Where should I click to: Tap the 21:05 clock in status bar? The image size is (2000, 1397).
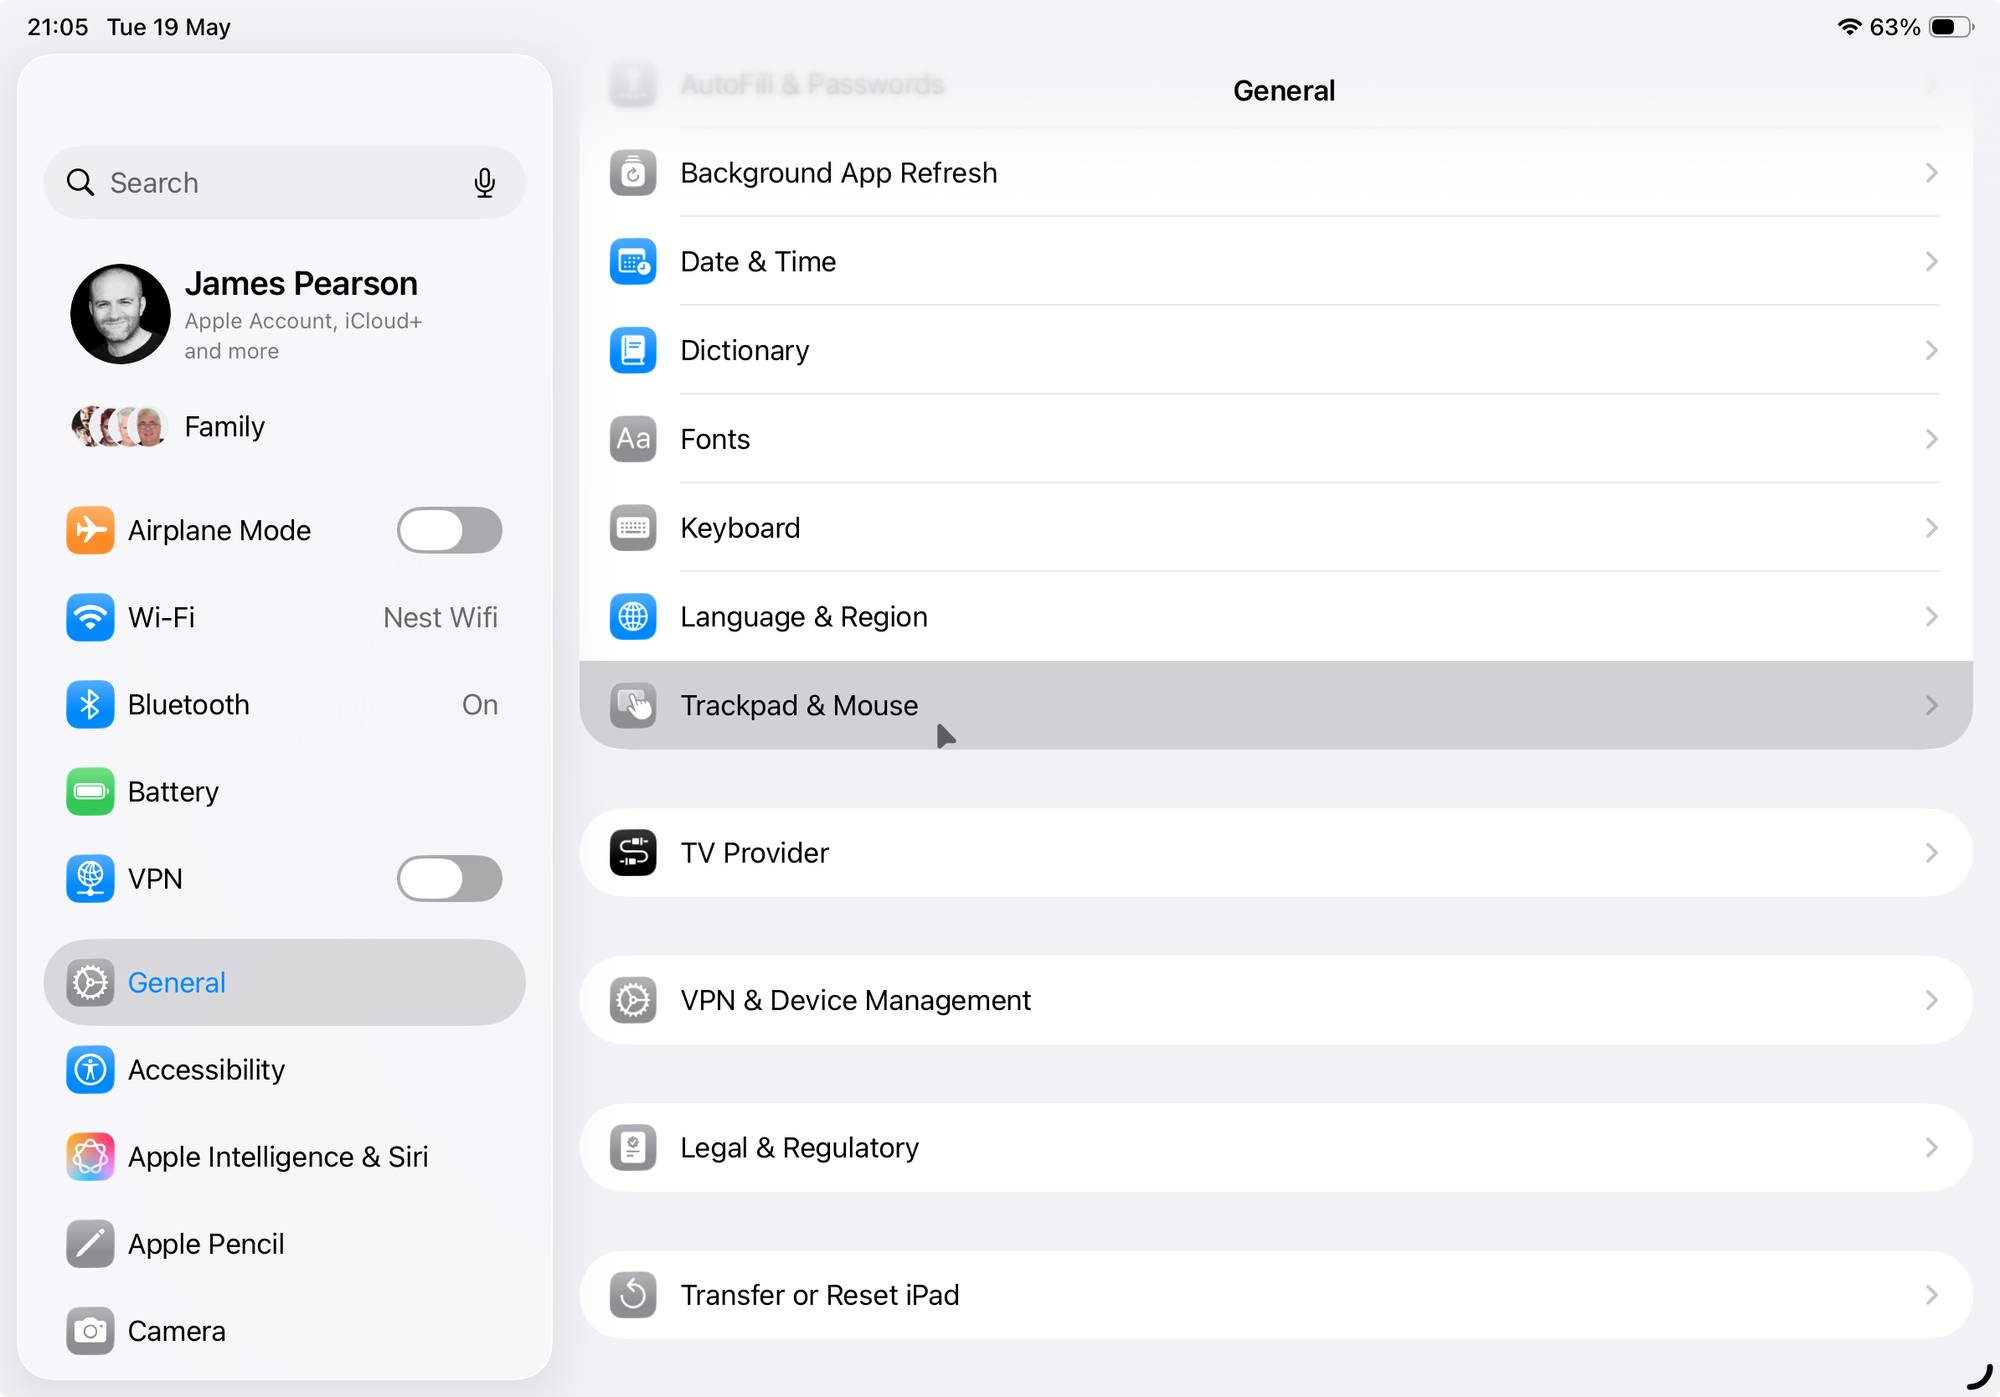57,27
